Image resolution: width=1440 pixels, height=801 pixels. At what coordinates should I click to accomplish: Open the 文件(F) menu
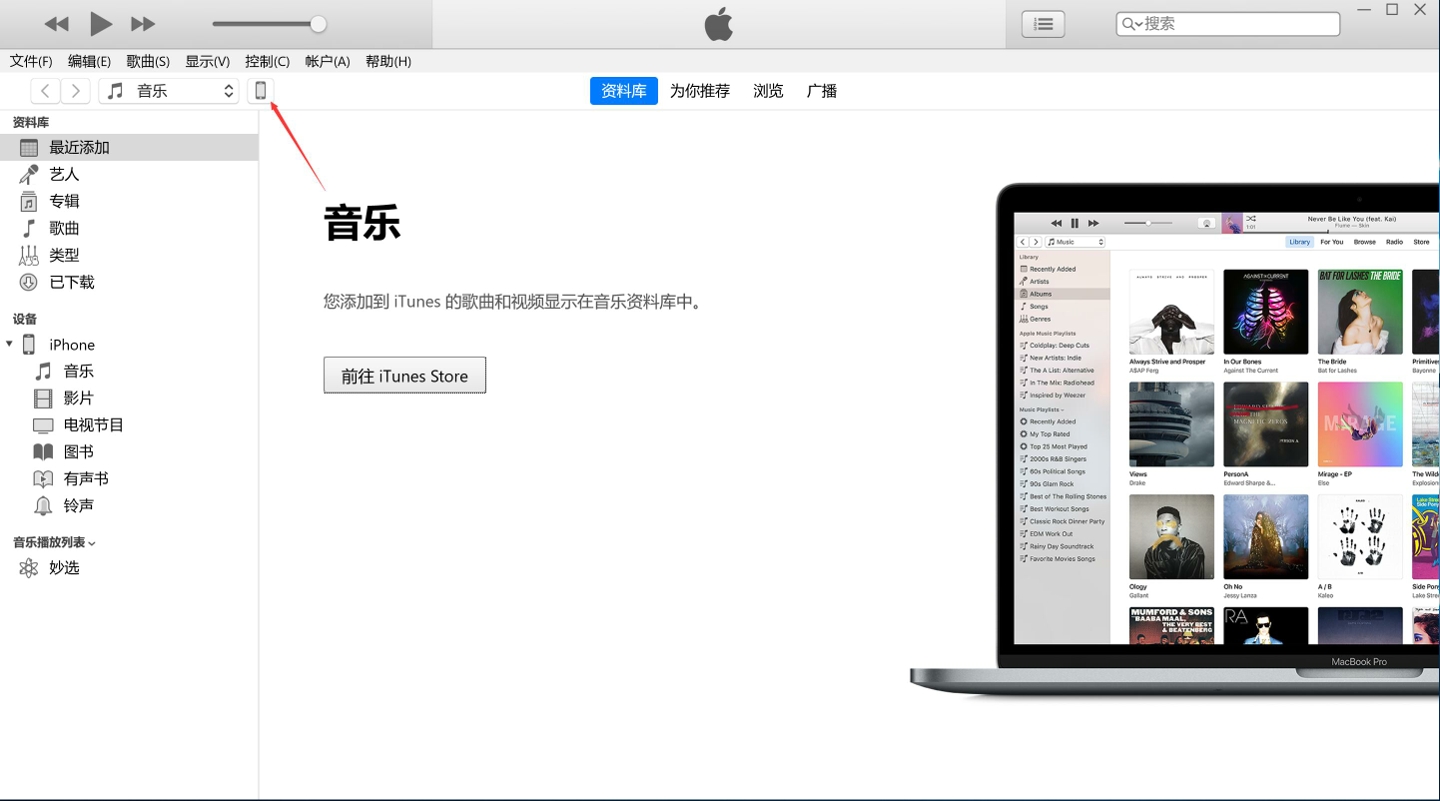pos(31,61)
